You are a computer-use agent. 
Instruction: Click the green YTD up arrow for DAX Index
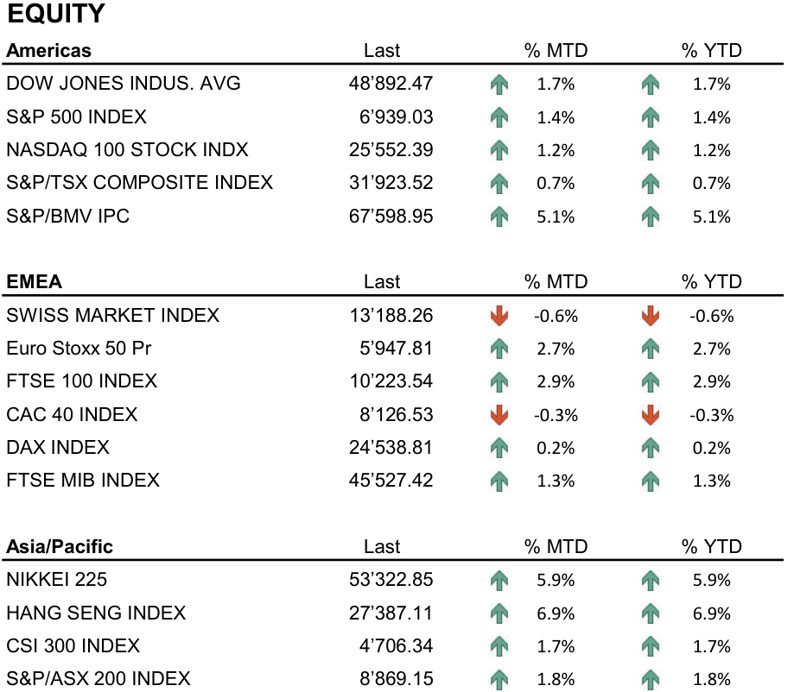coord(650,448)
